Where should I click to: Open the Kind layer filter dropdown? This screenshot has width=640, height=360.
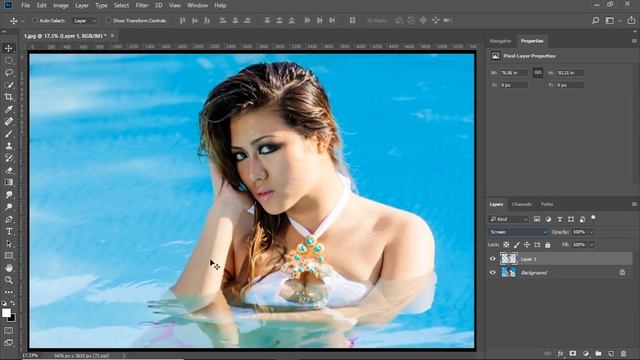pos(509,219)
